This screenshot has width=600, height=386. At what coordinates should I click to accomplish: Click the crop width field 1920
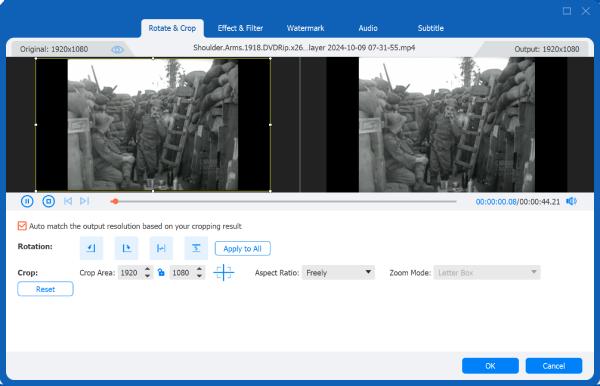pyautogui.click(x=130, y=272)
